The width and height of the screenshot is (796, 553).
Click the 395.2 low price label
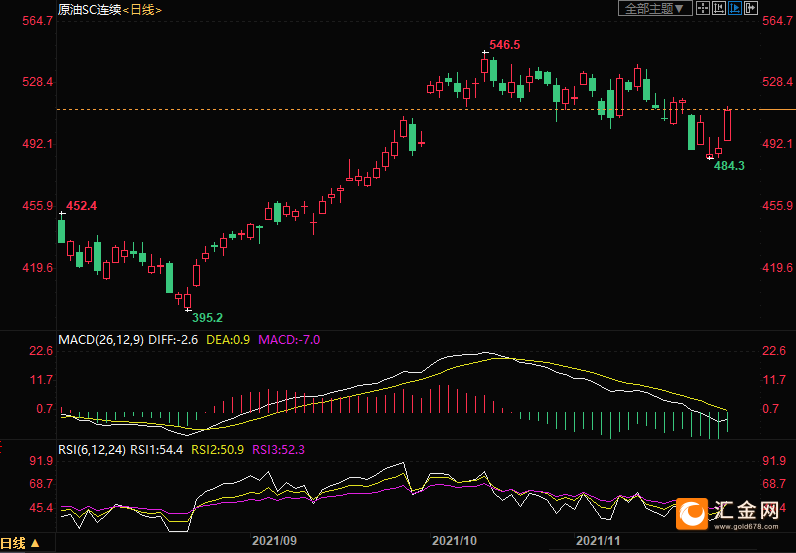[x=207, y=317]
